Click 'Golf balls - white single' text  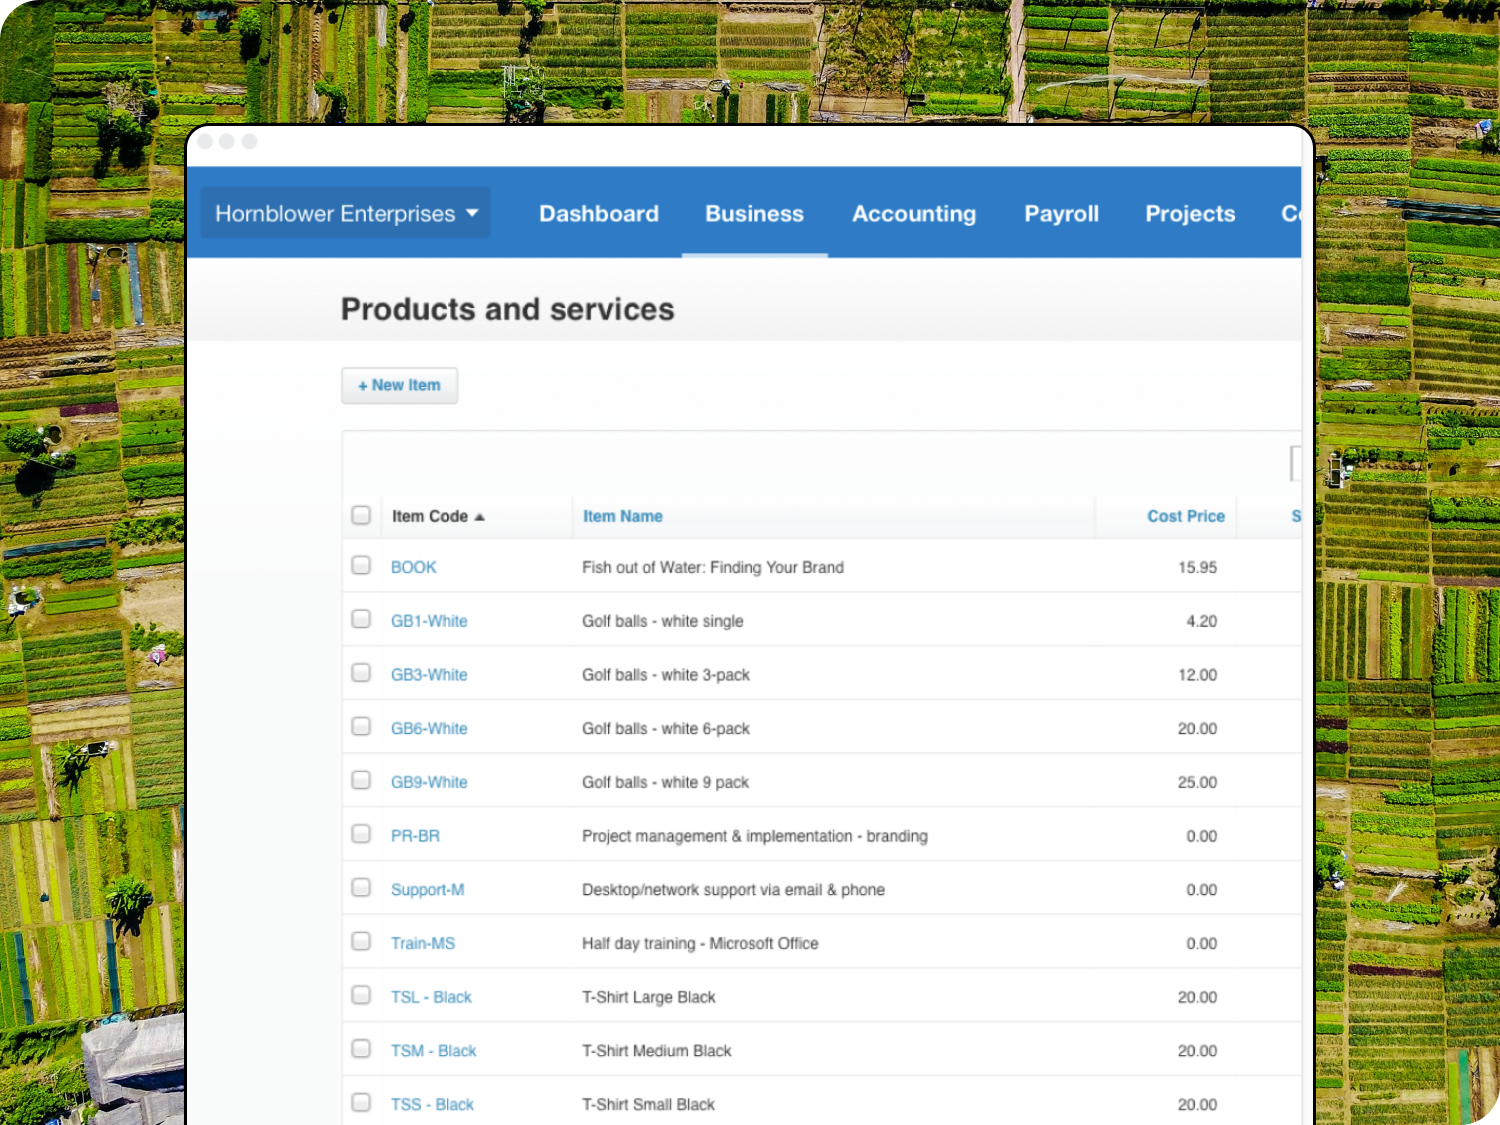(663, 621)
